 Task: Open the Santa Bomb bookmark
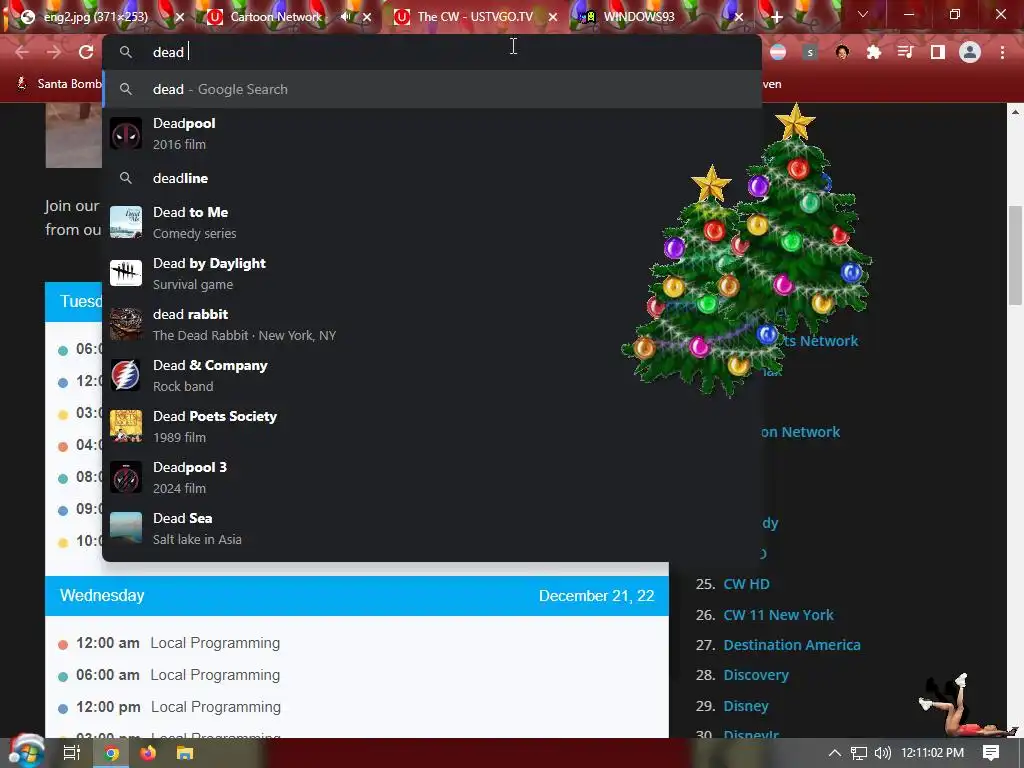point(58,84)
